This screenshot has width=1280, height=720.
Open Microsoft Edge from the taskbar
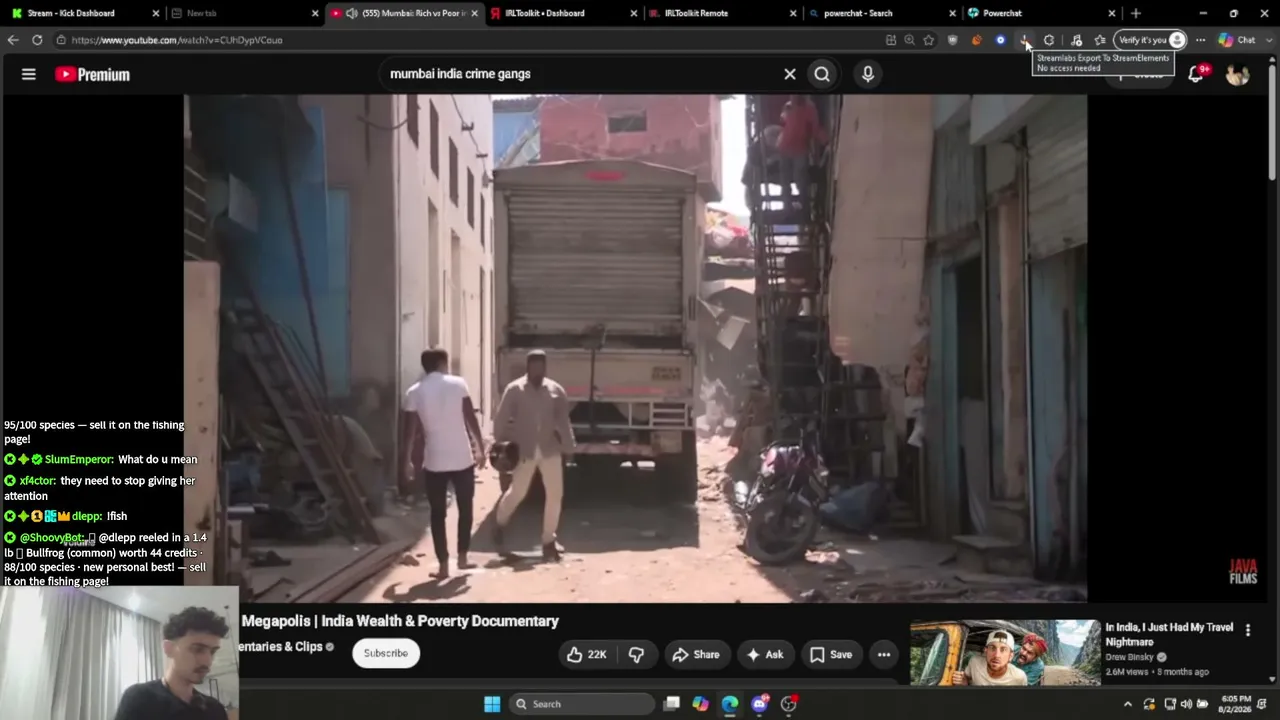[730, 704]
